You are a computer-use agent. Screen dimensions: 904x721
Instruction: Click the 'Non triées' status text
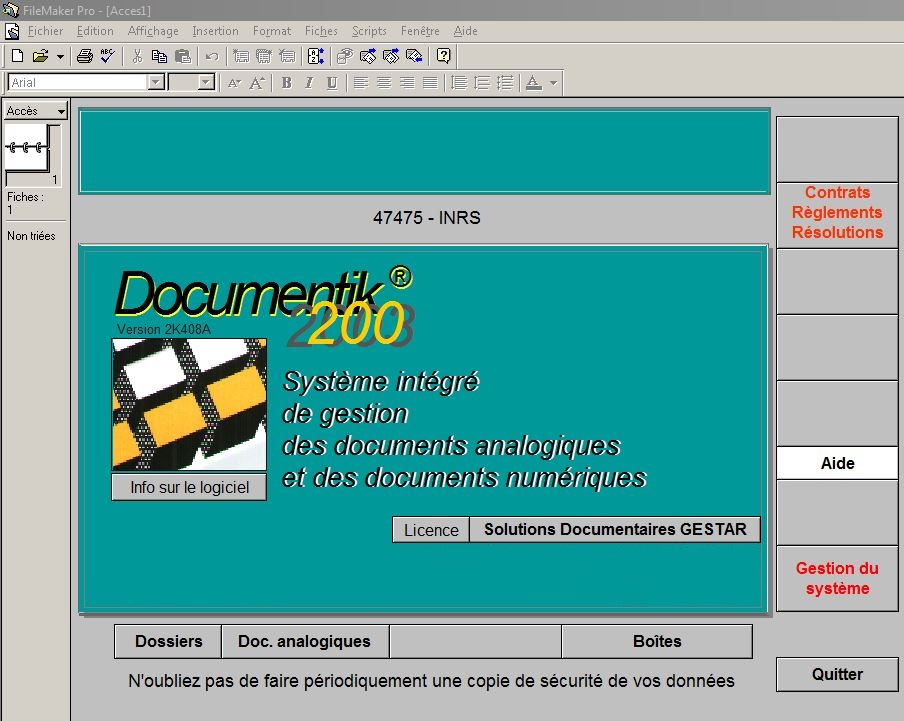tap(31, 236)
